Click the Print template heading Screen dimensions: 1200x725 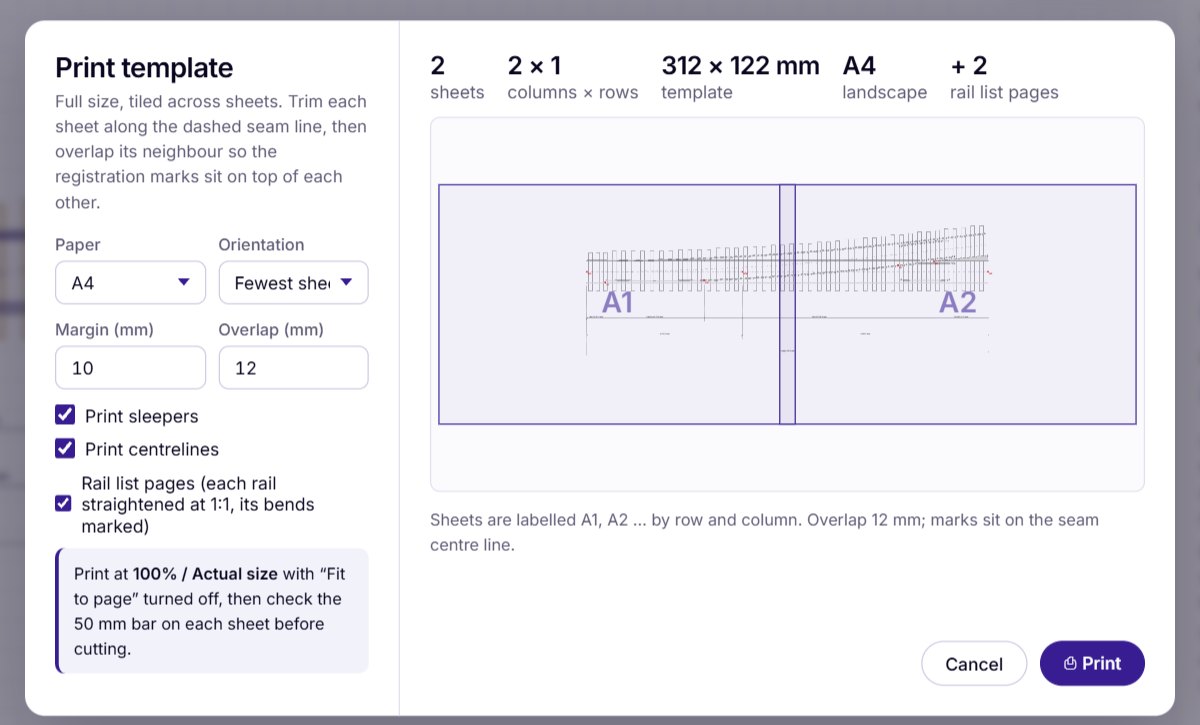[144, 68]
